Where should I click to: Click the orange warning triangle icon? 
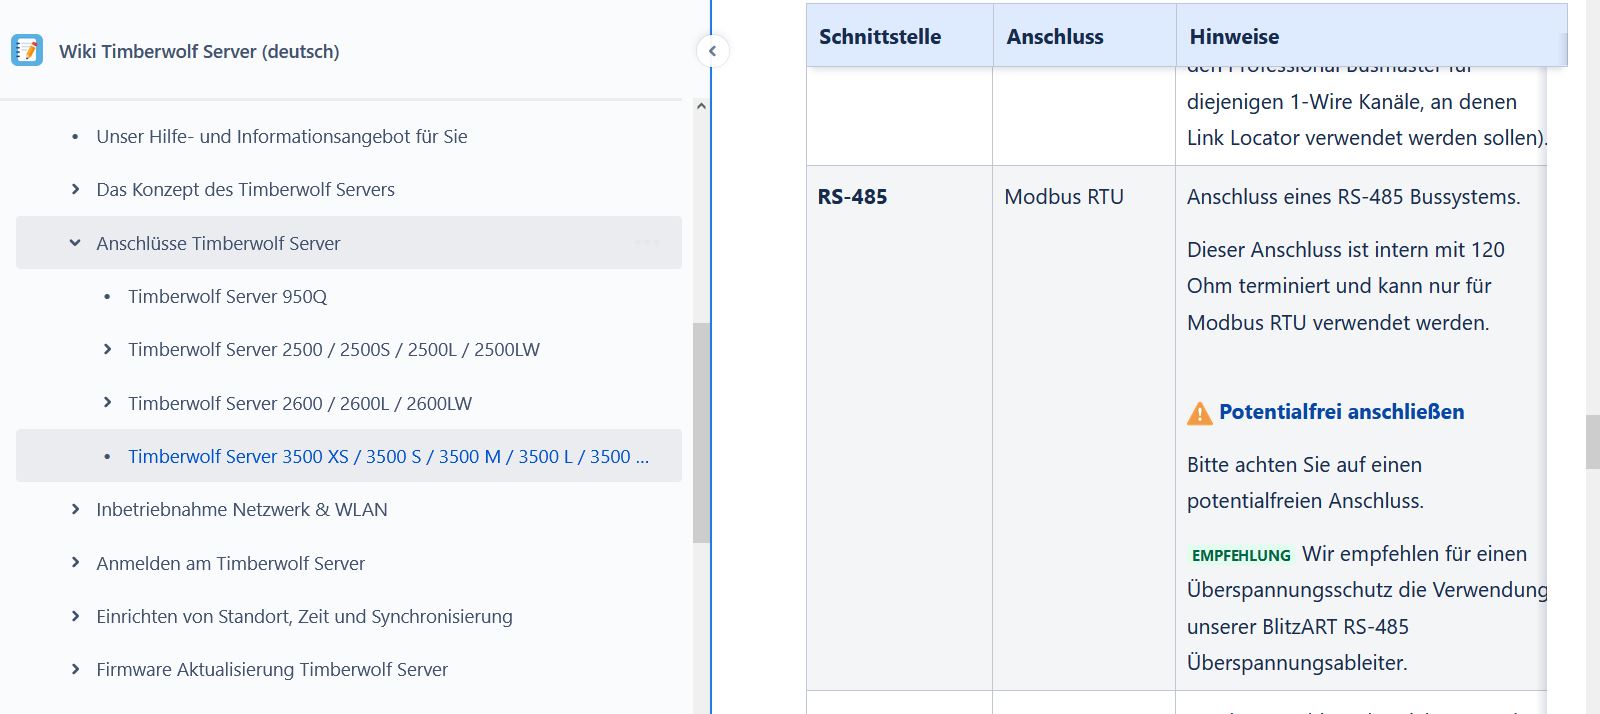tap(1199, 413)
